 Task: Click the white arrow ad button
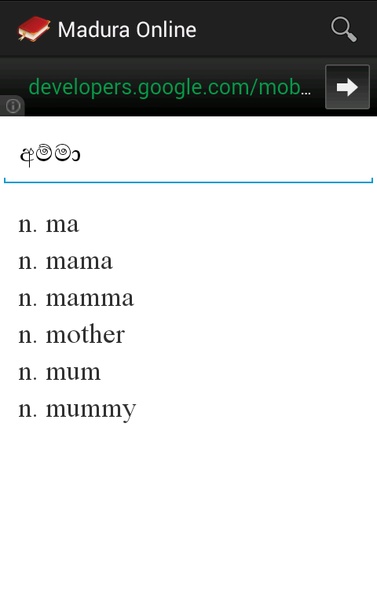(x=347, y=87)
